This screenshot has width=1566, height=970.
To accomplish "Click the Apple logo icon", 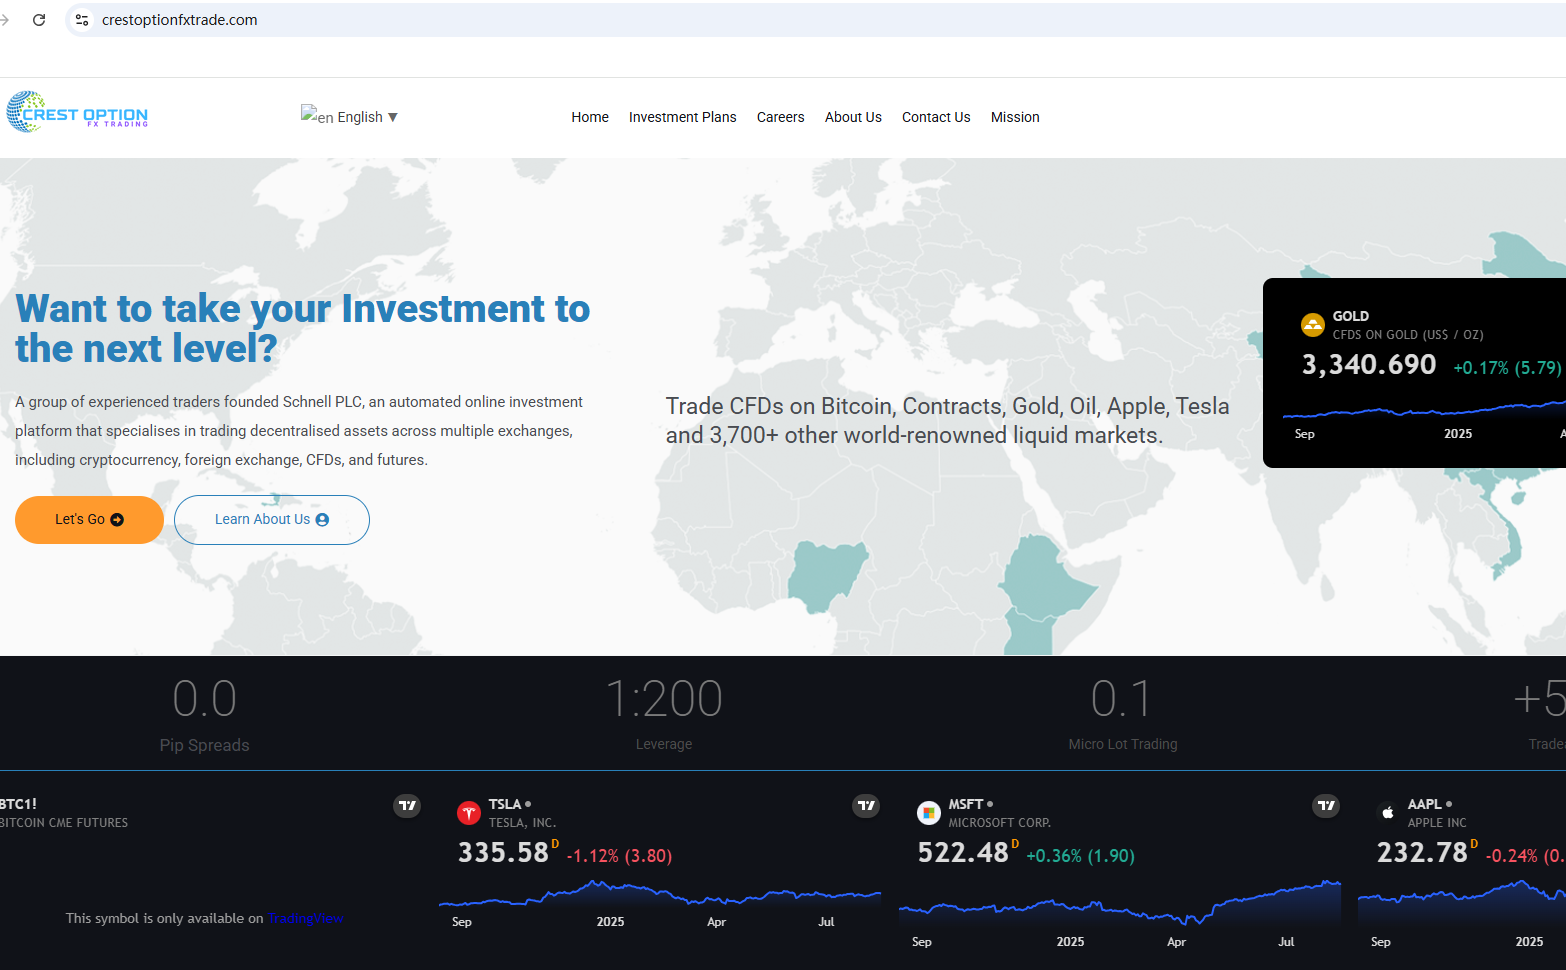I will tap(1388, 813).
